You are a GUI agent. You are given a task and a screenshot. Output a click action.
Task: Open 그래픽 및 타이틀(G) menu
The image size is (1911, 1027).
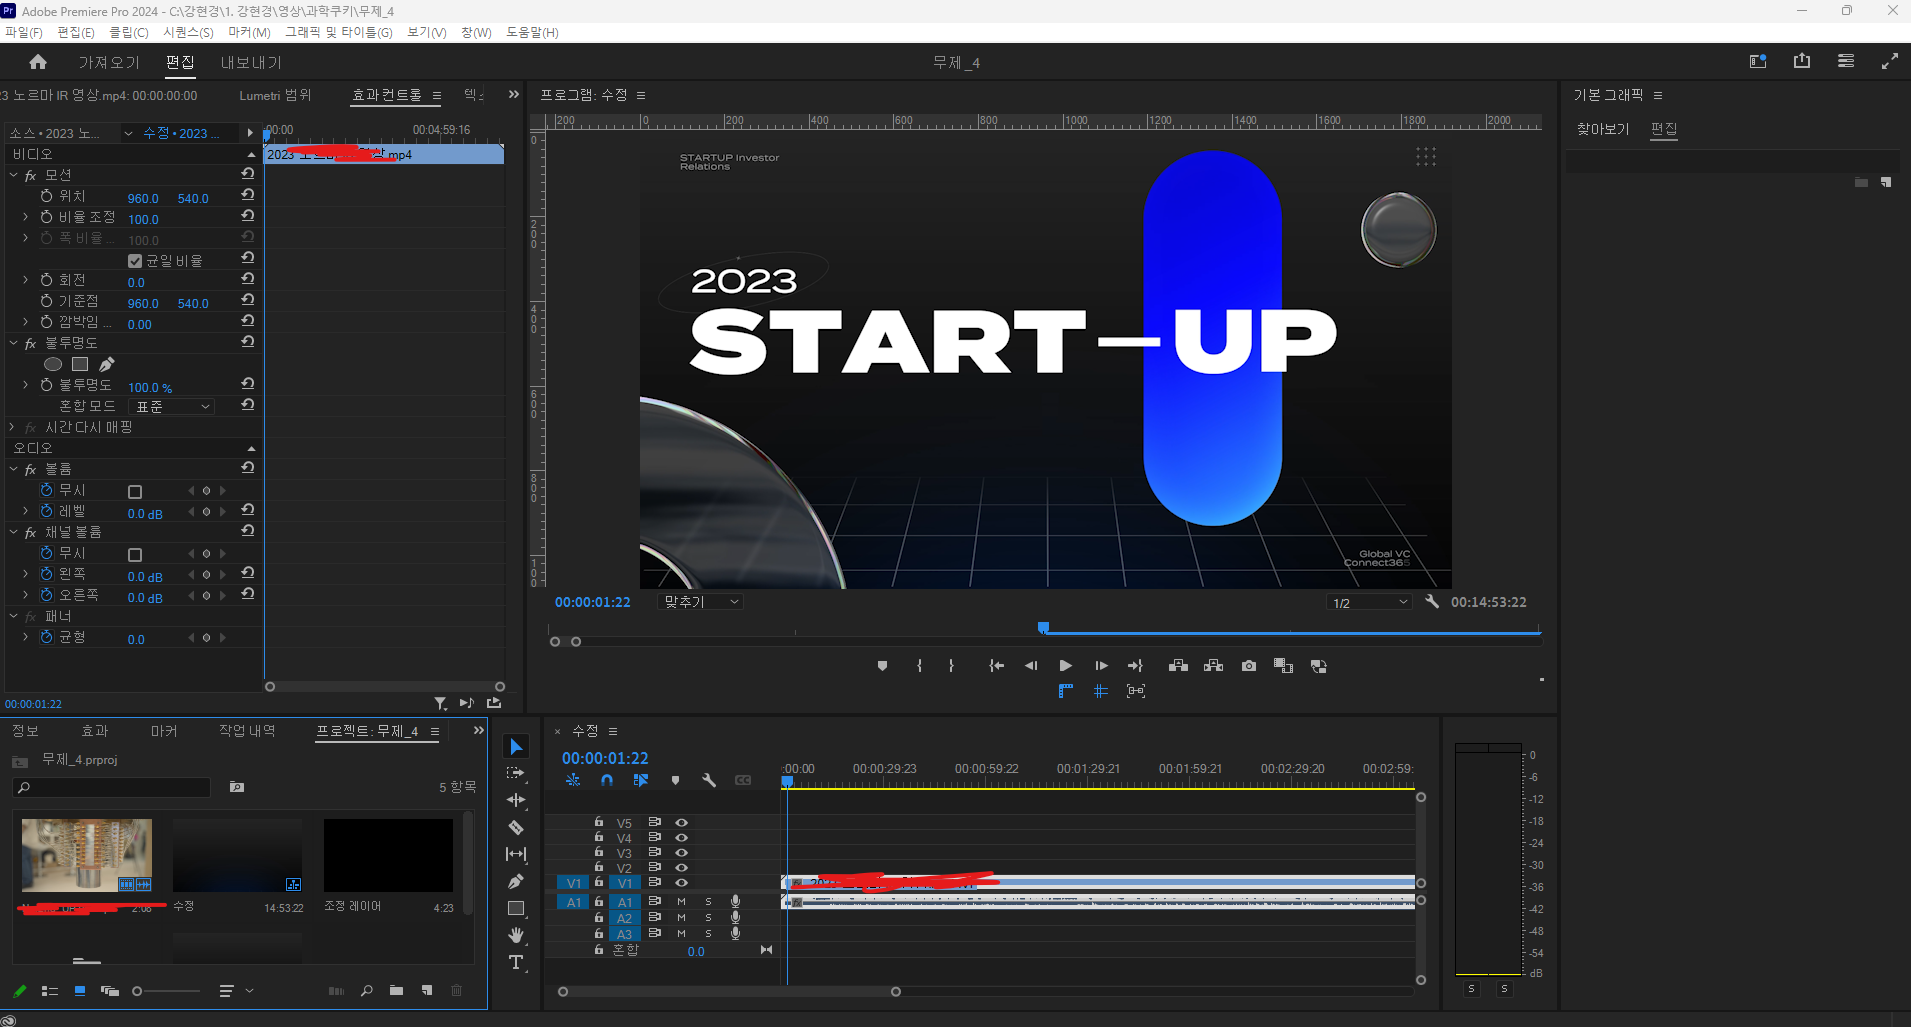tap(339, 32)
